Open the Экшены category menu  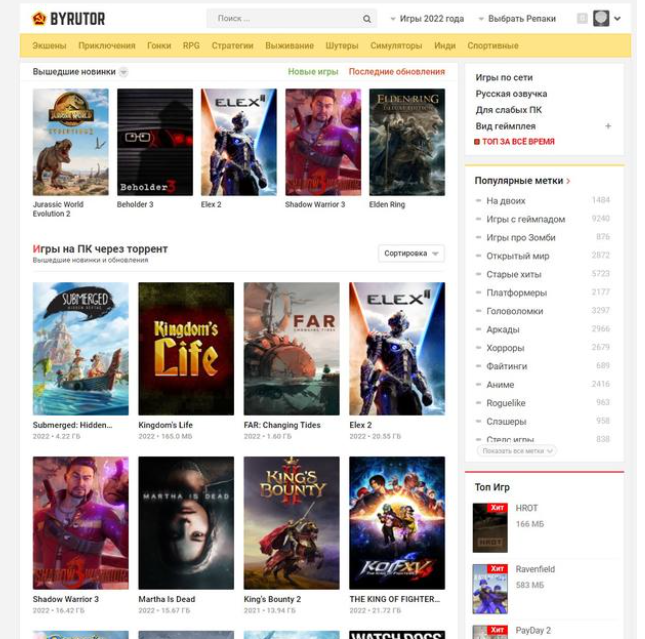(50, 45)
